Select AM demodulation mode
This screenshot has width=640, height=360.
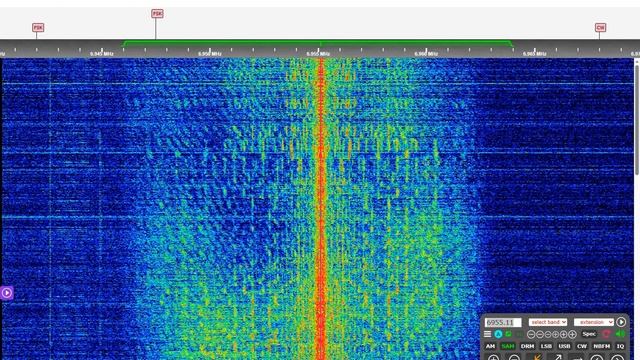(490, 346)
